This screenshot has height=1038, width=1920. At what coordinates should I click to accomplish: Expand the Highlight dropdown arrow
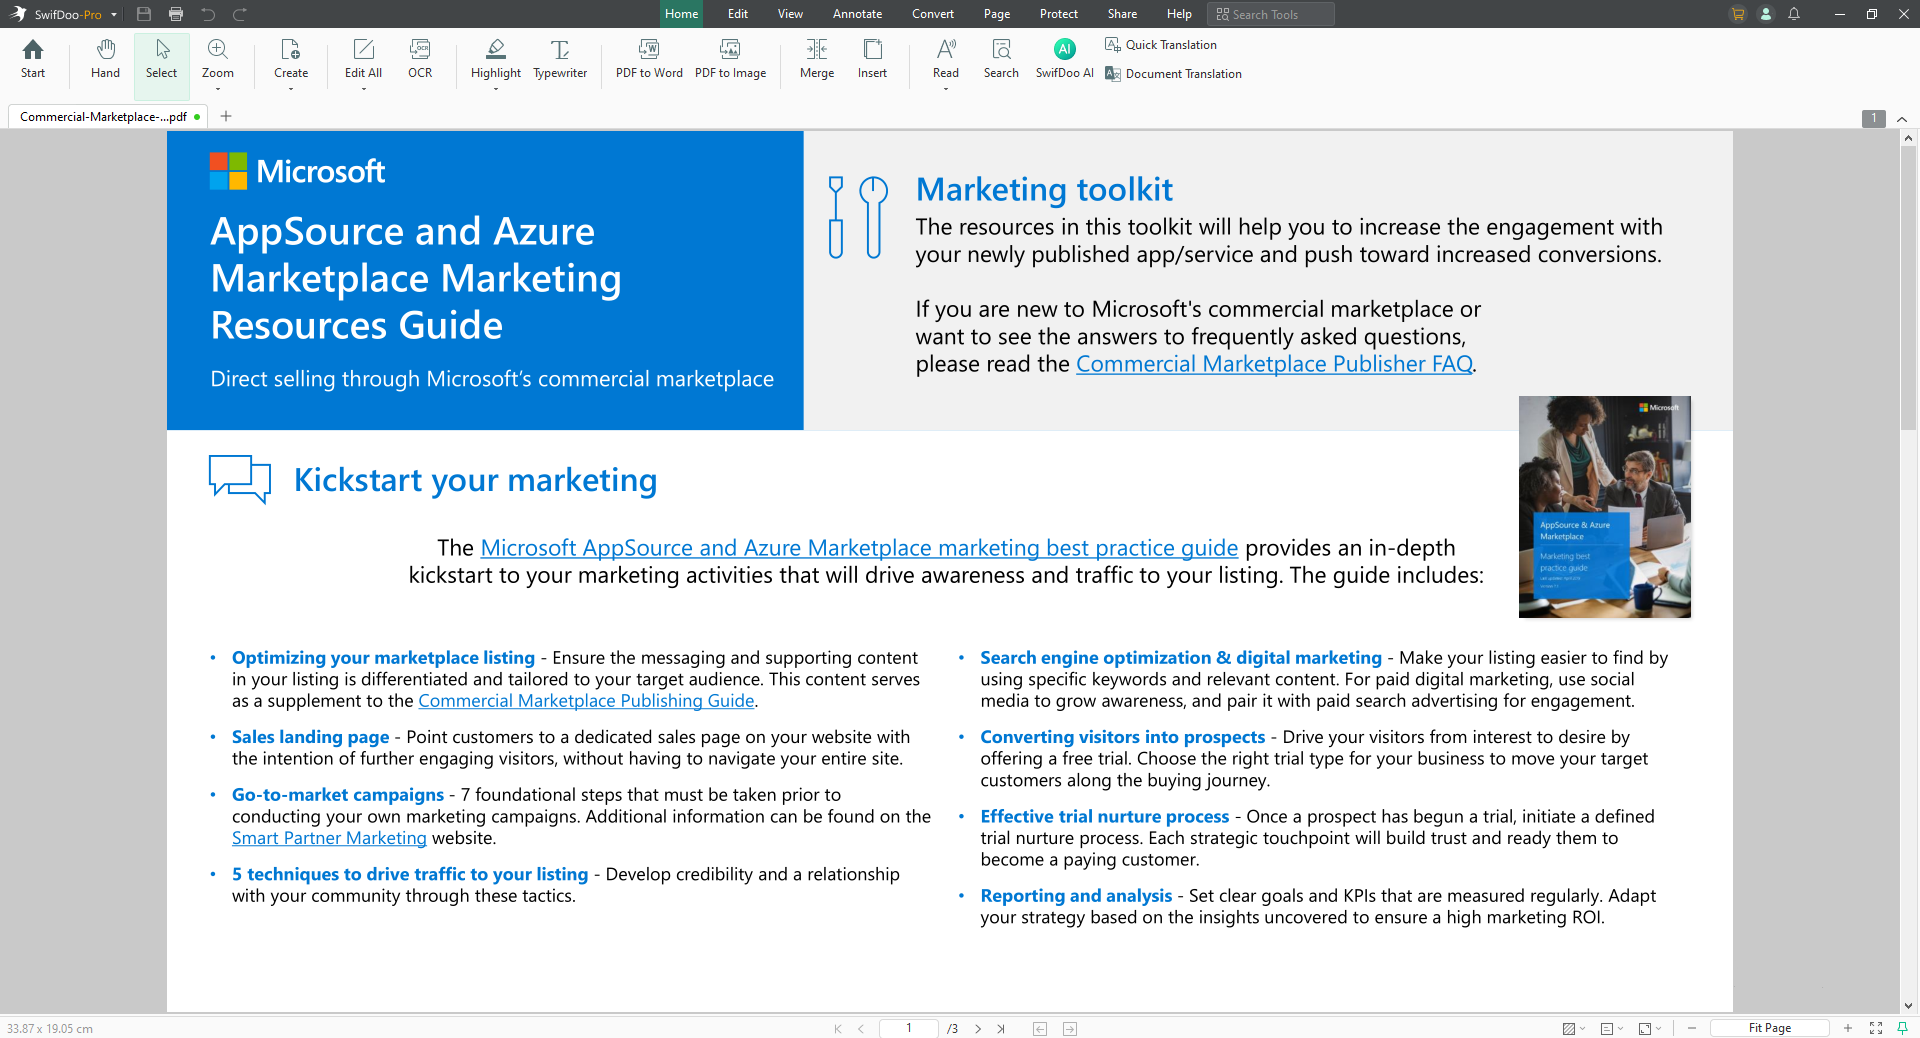coord(496,89)
